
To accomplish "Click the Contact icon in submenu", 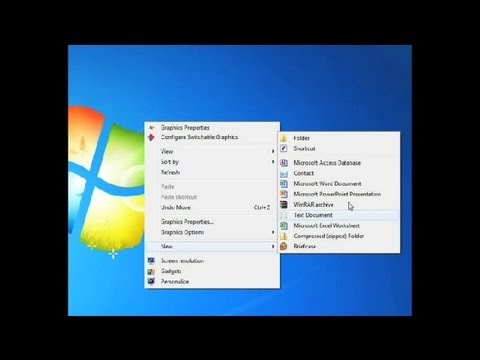I will (x=284, y=173).
